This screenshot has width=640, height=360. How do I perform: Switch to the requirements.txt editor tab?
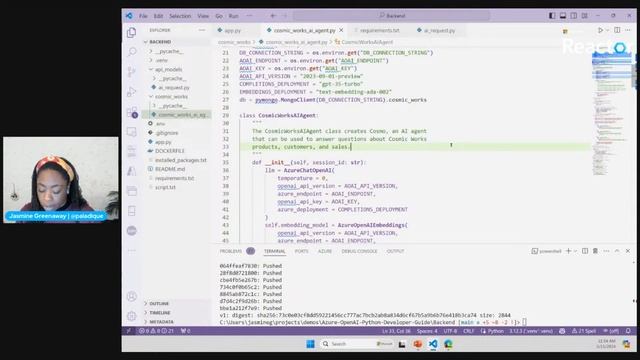pyautogui.click(x=380, y=31)
